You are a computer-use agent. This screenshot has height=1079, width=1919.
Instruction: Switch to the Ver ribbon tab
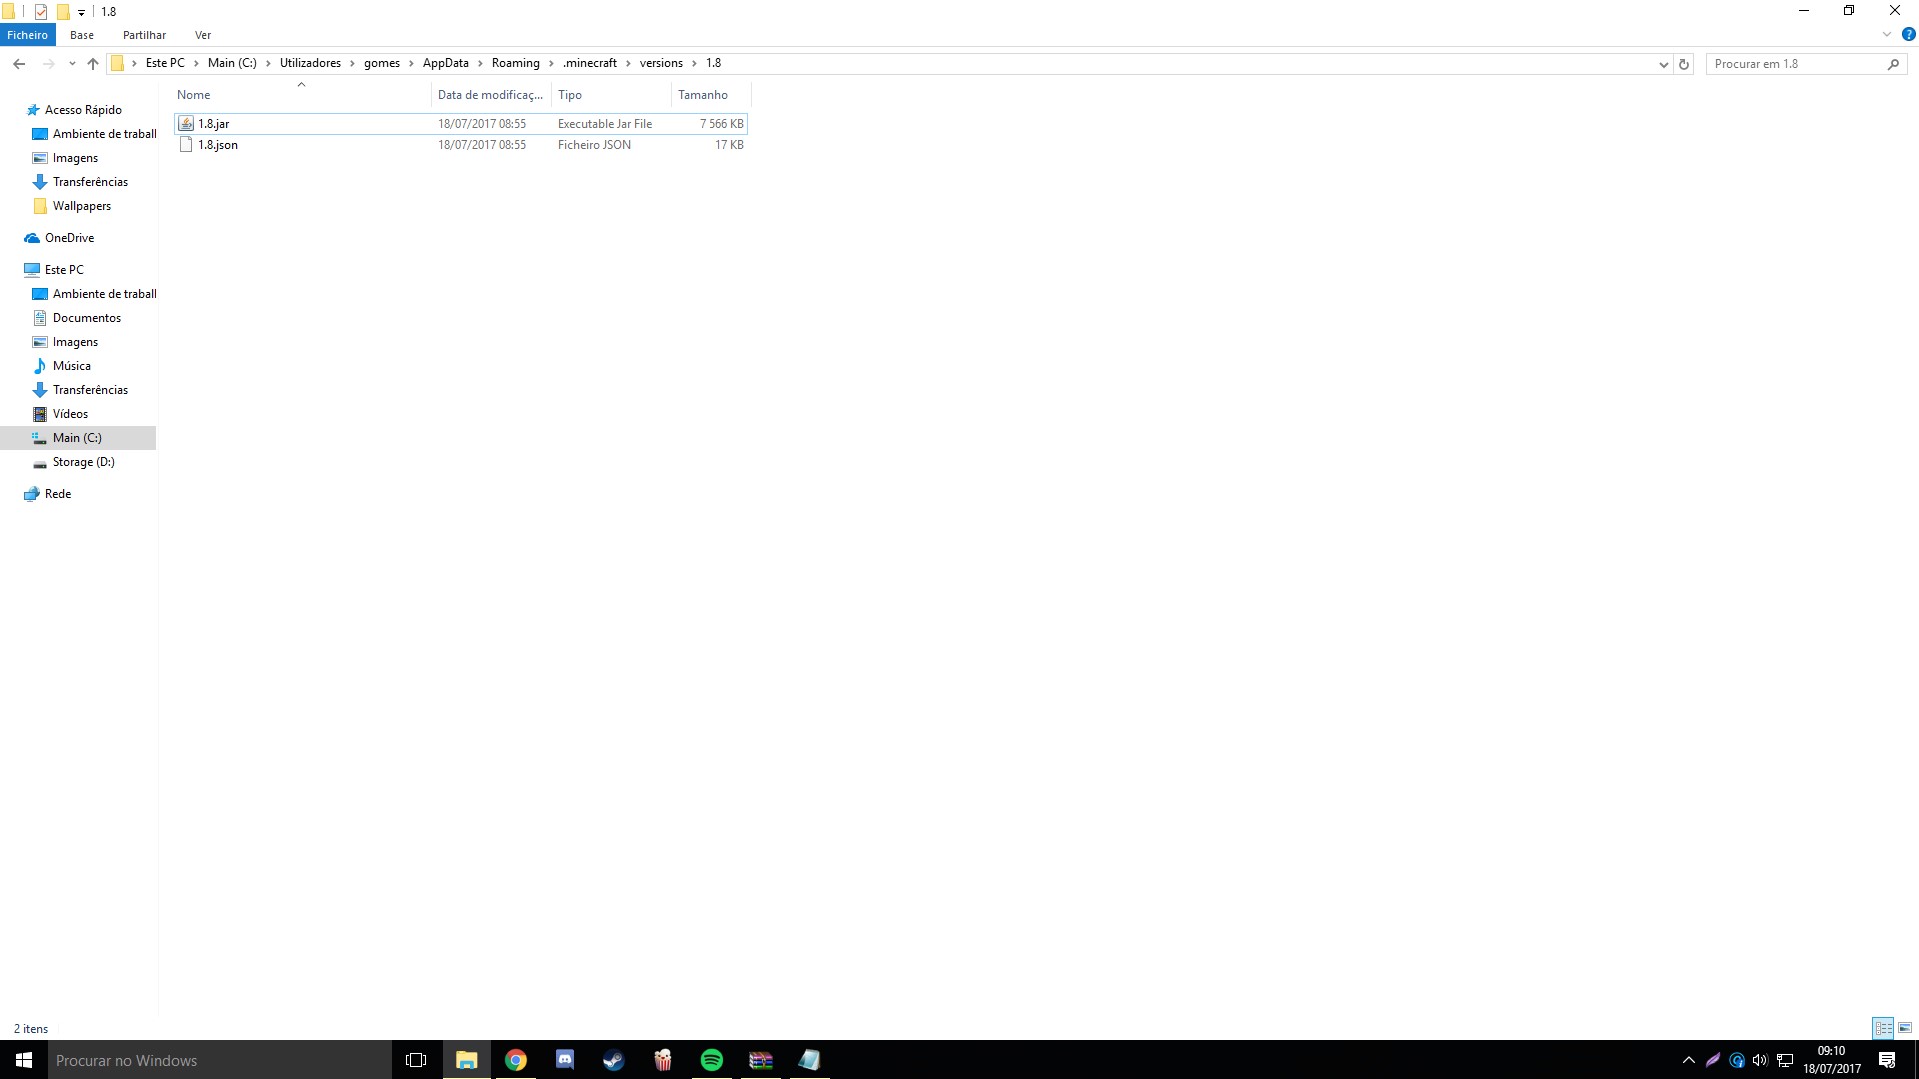tap(203, 35)
